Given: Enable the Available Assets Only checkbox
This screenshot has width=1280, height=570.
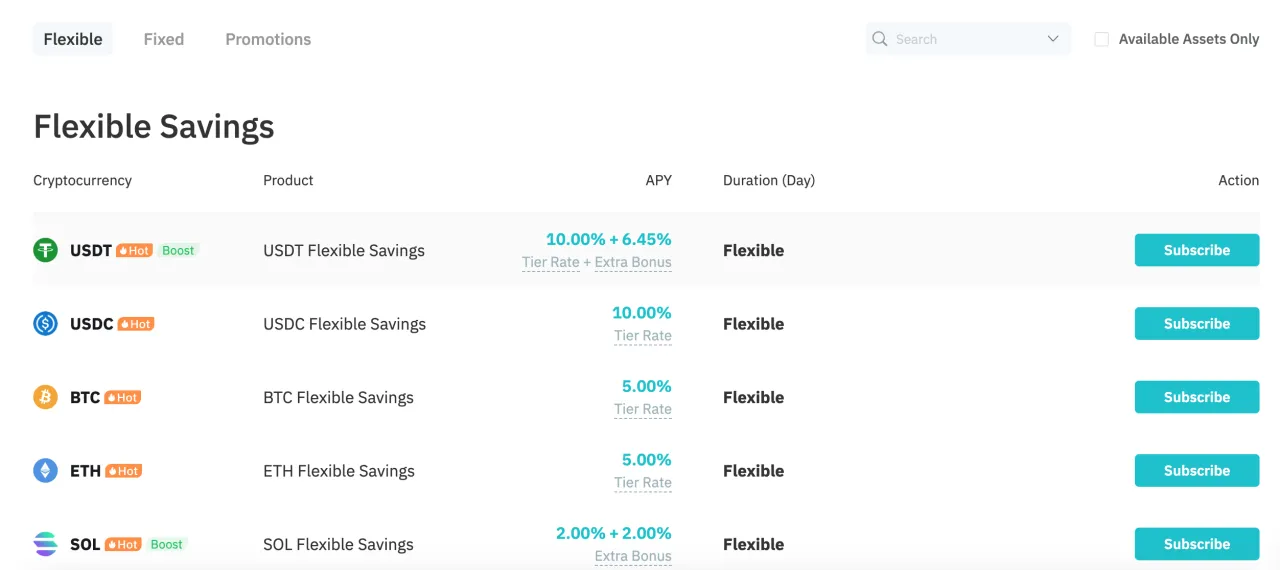Looking at the screenshot, I should [1102, 39].
